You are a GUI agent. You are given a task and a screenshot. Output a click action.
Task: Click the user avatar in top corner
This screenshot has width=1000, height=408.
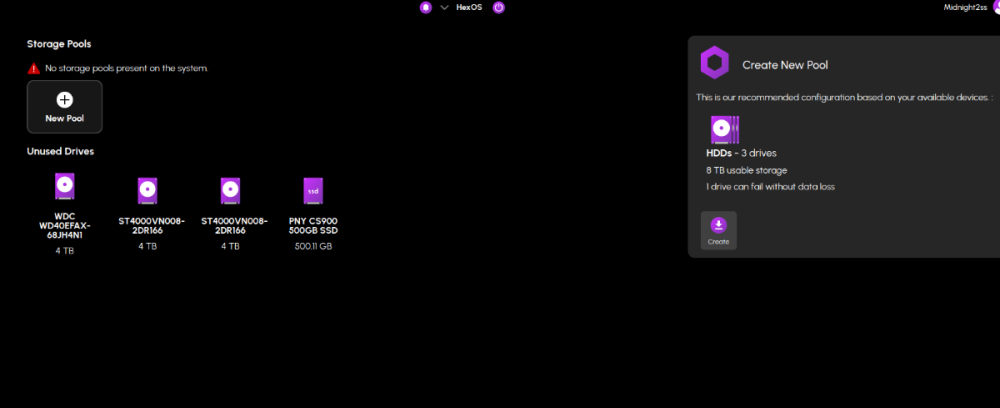(x=996, y=7)
